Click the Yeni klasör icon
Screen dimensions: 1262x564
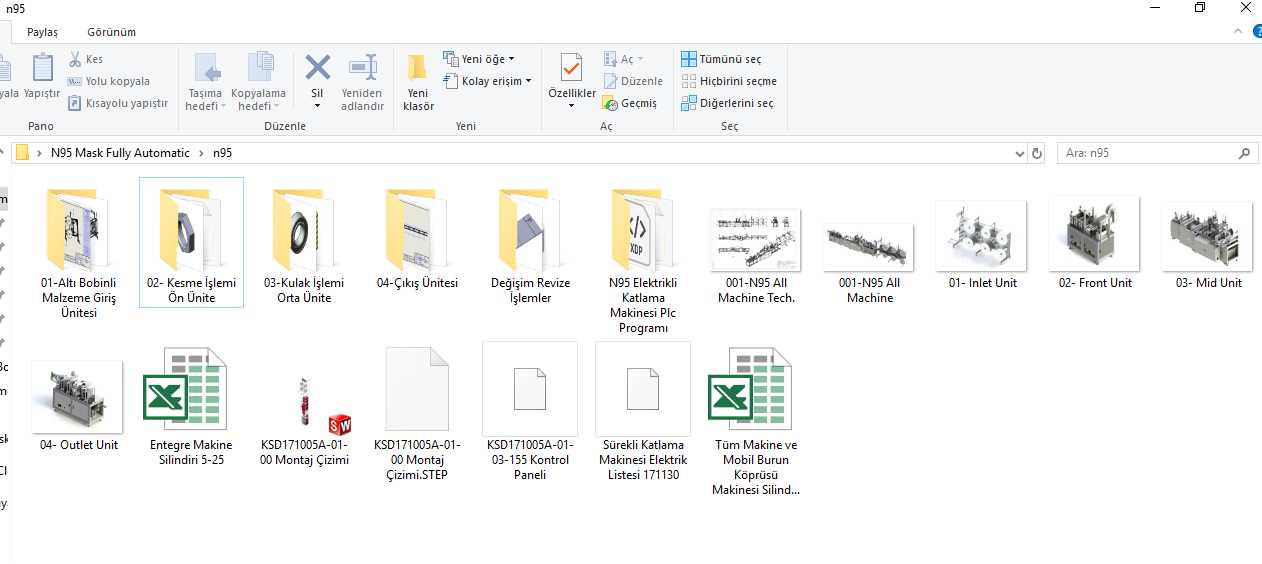pyautogui.click(x=418, y=68)
